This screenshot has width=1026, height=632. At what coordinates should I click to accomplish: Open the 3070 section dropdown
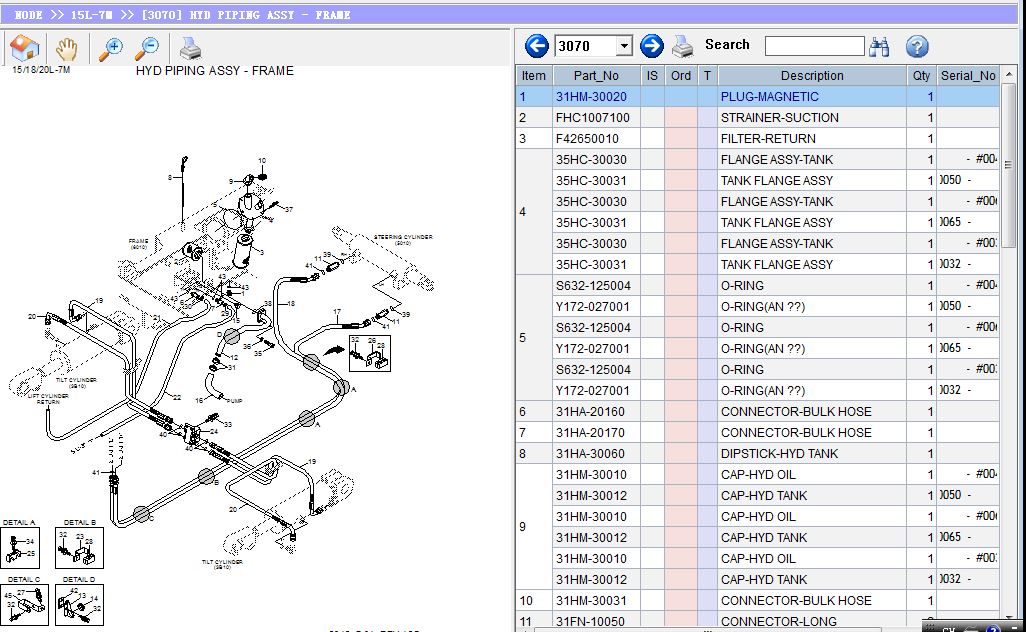click(624, 46)
